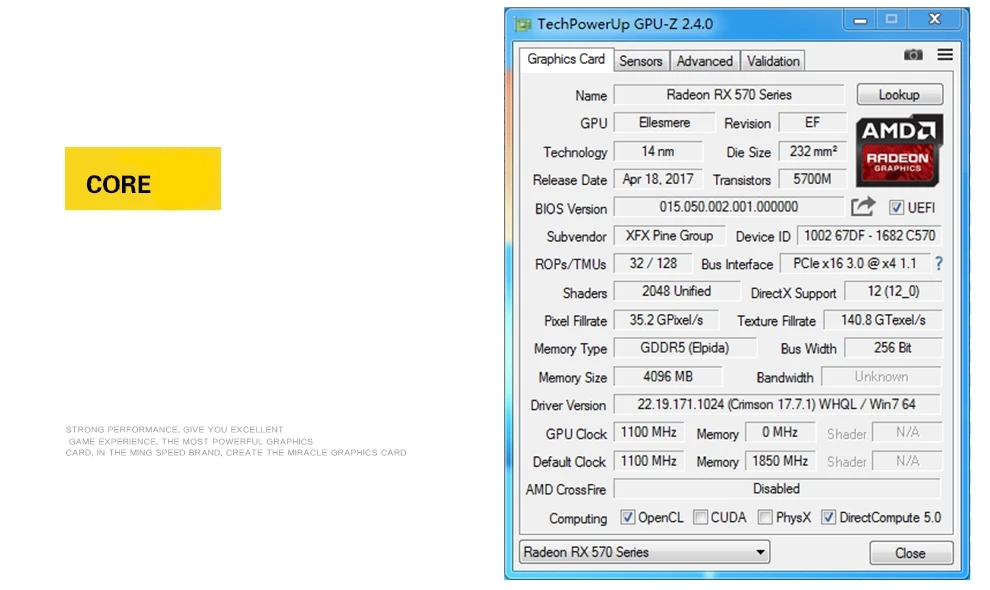Toggle the PhysX checkbox
The width and height of the screenshot is (990, 590).
point(765,517)
